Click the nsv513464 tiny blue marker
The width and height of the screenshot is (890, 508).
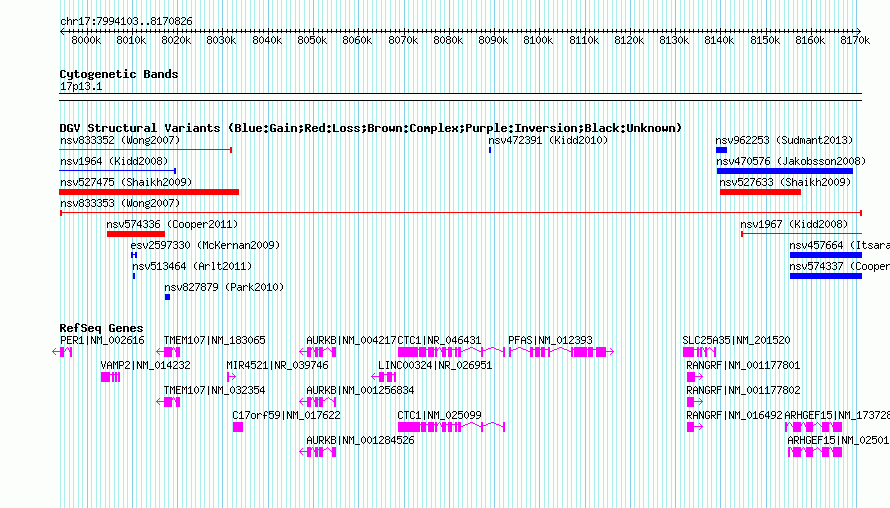134,276
